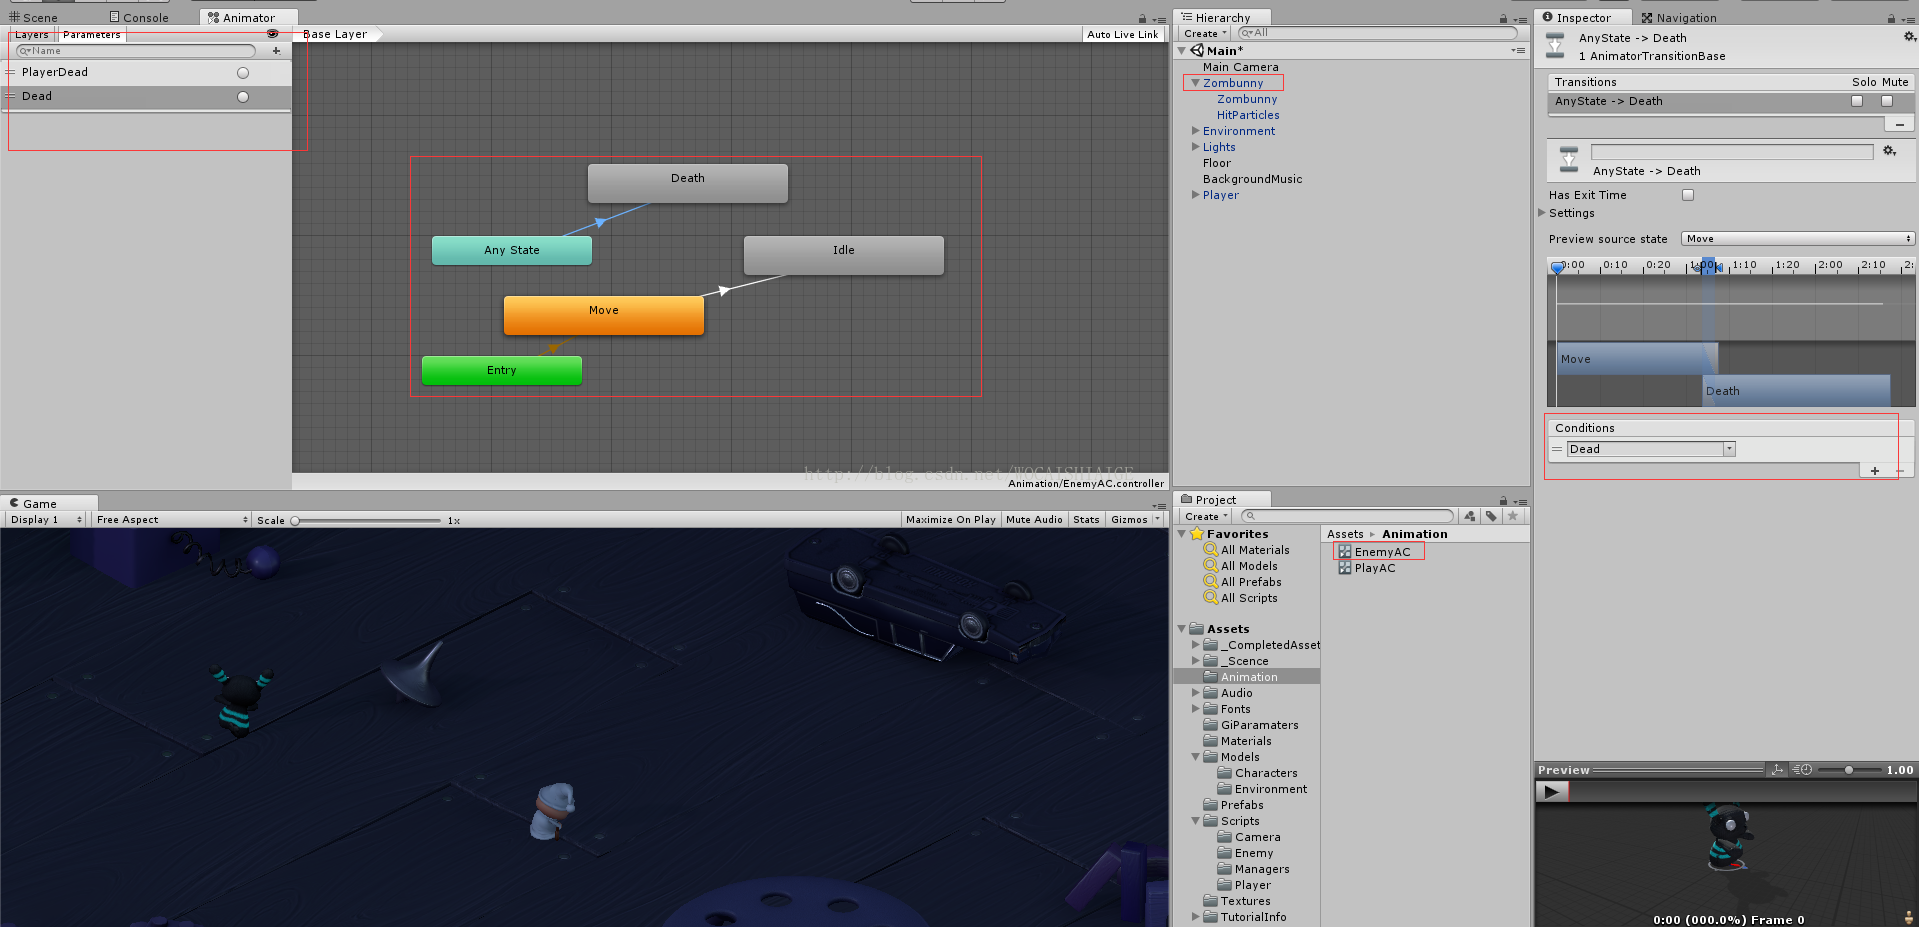Play the animation preview
The height and width of the screenshot is (927, 1919).
pos(1552,791)
